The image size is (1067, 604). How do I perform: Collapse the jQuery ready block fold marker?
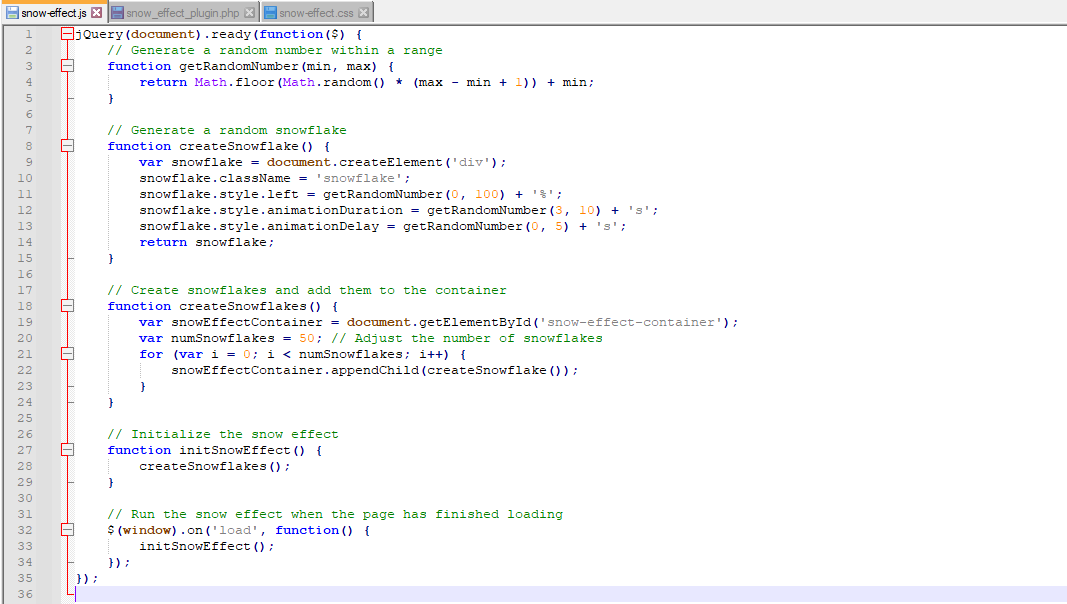67,34
